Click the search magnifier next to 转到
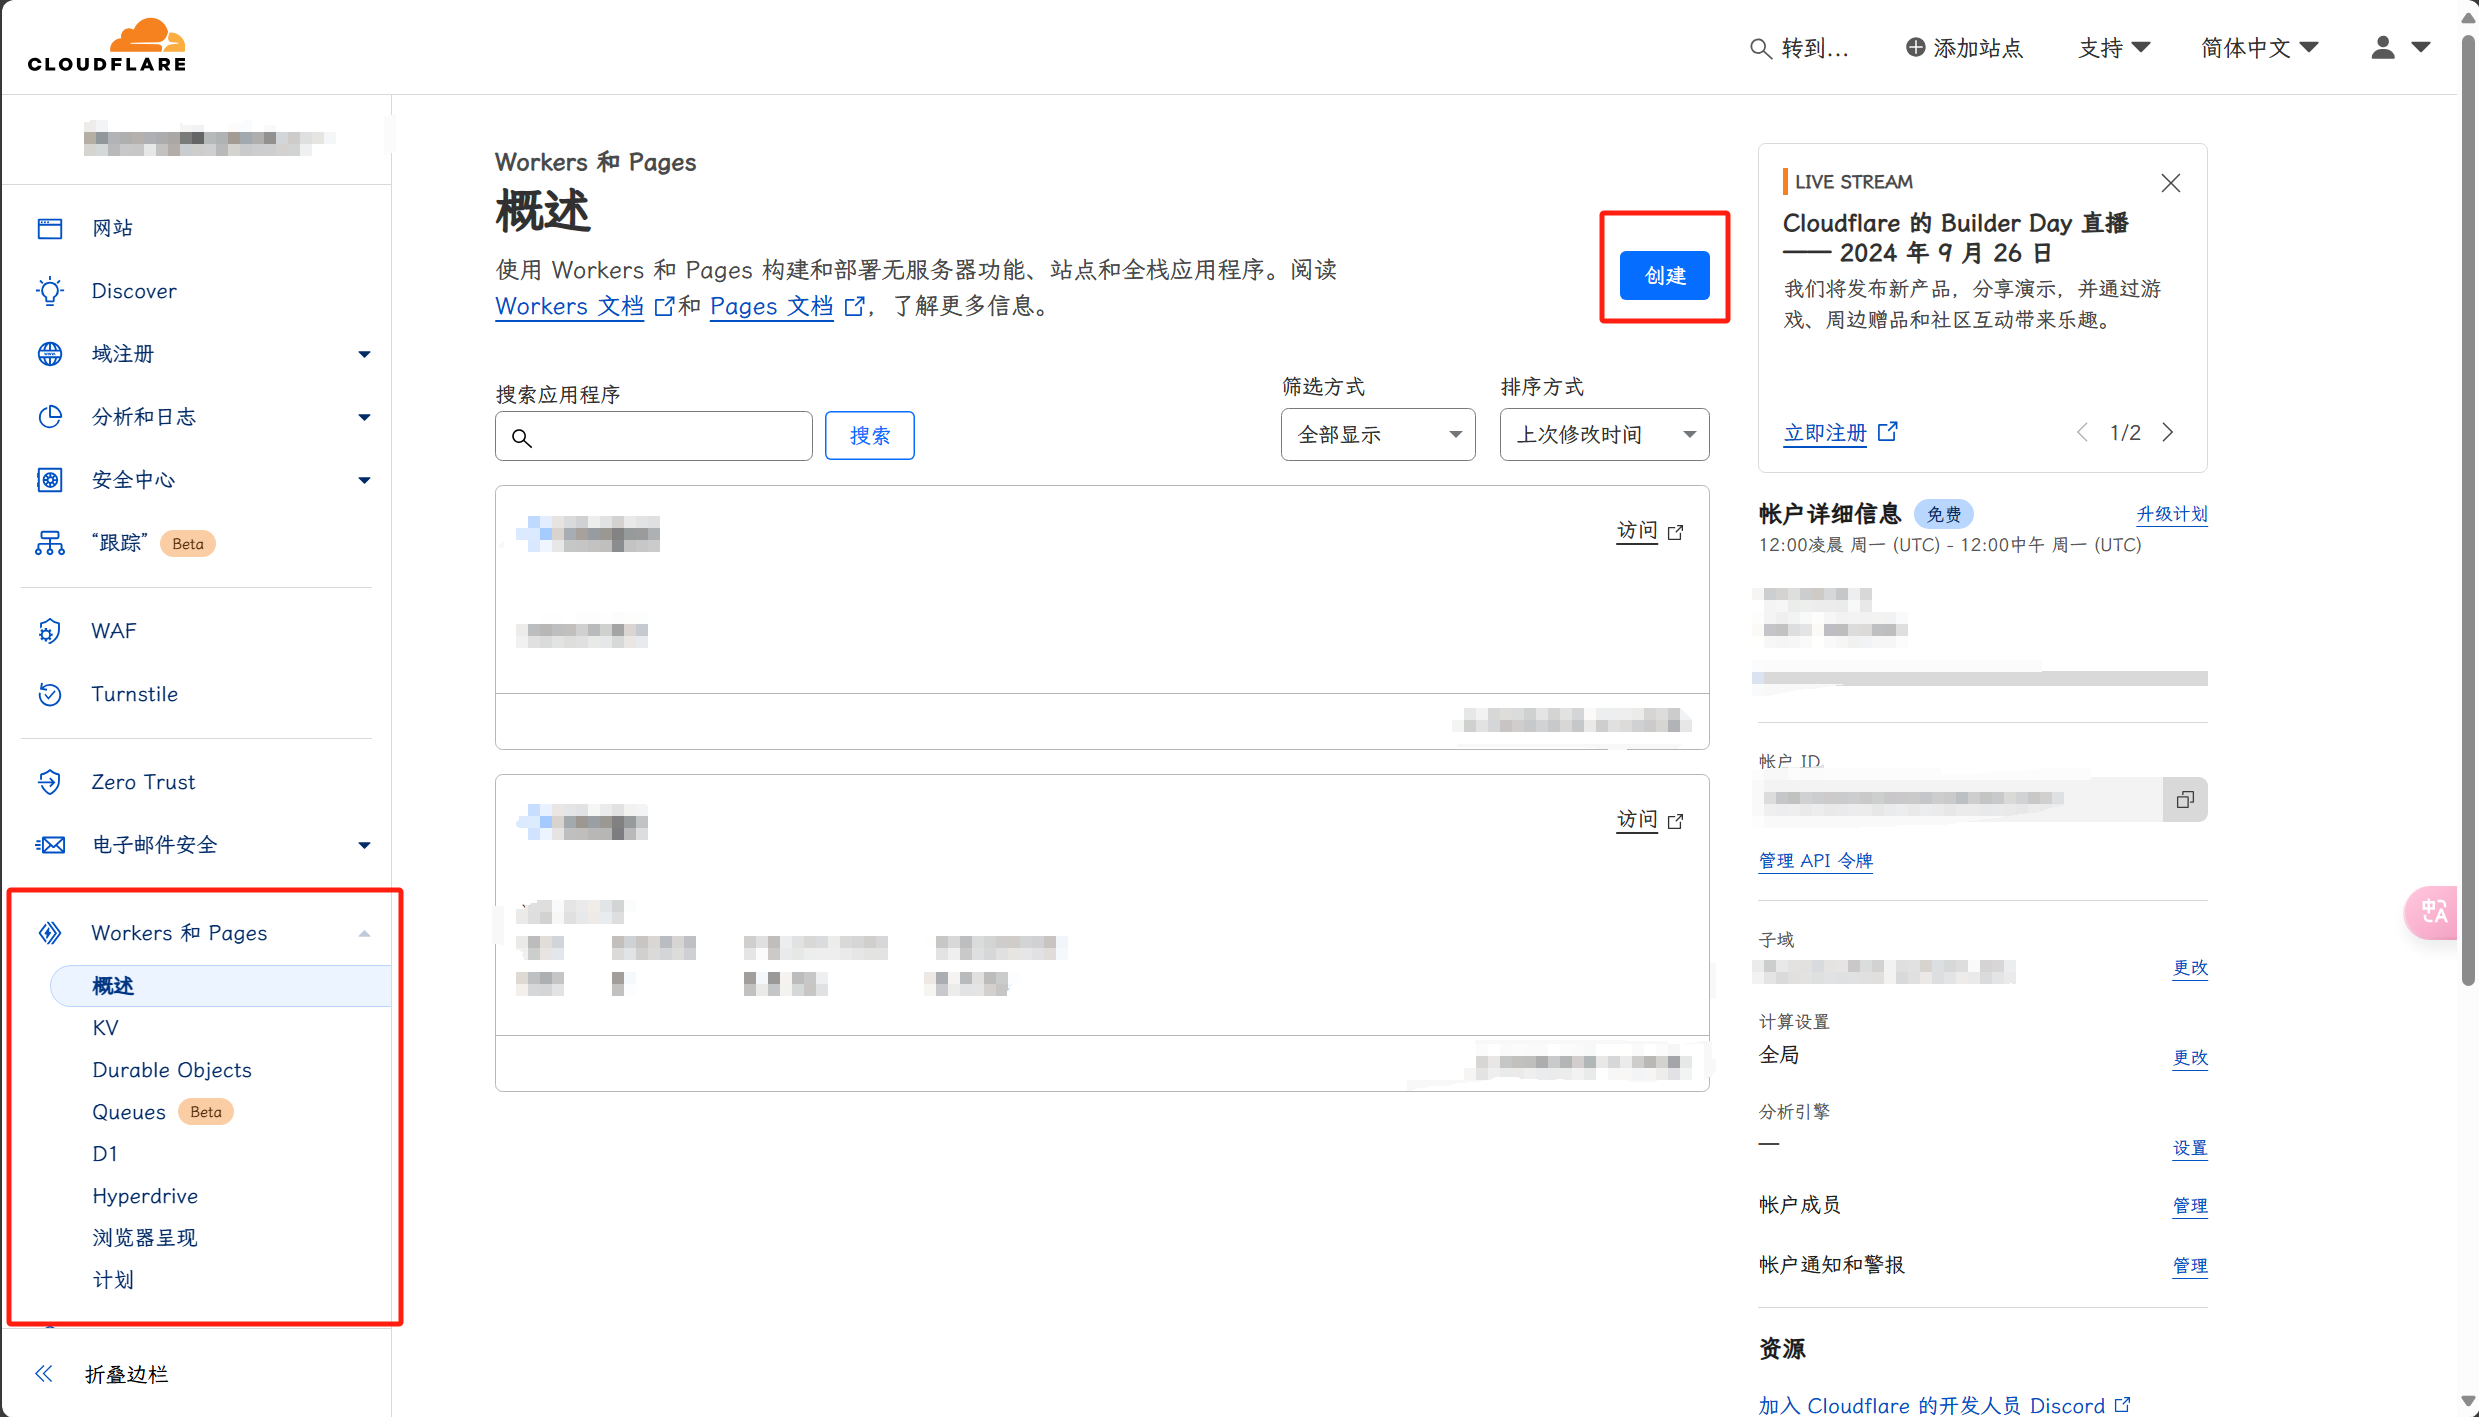 (1760, 48)
